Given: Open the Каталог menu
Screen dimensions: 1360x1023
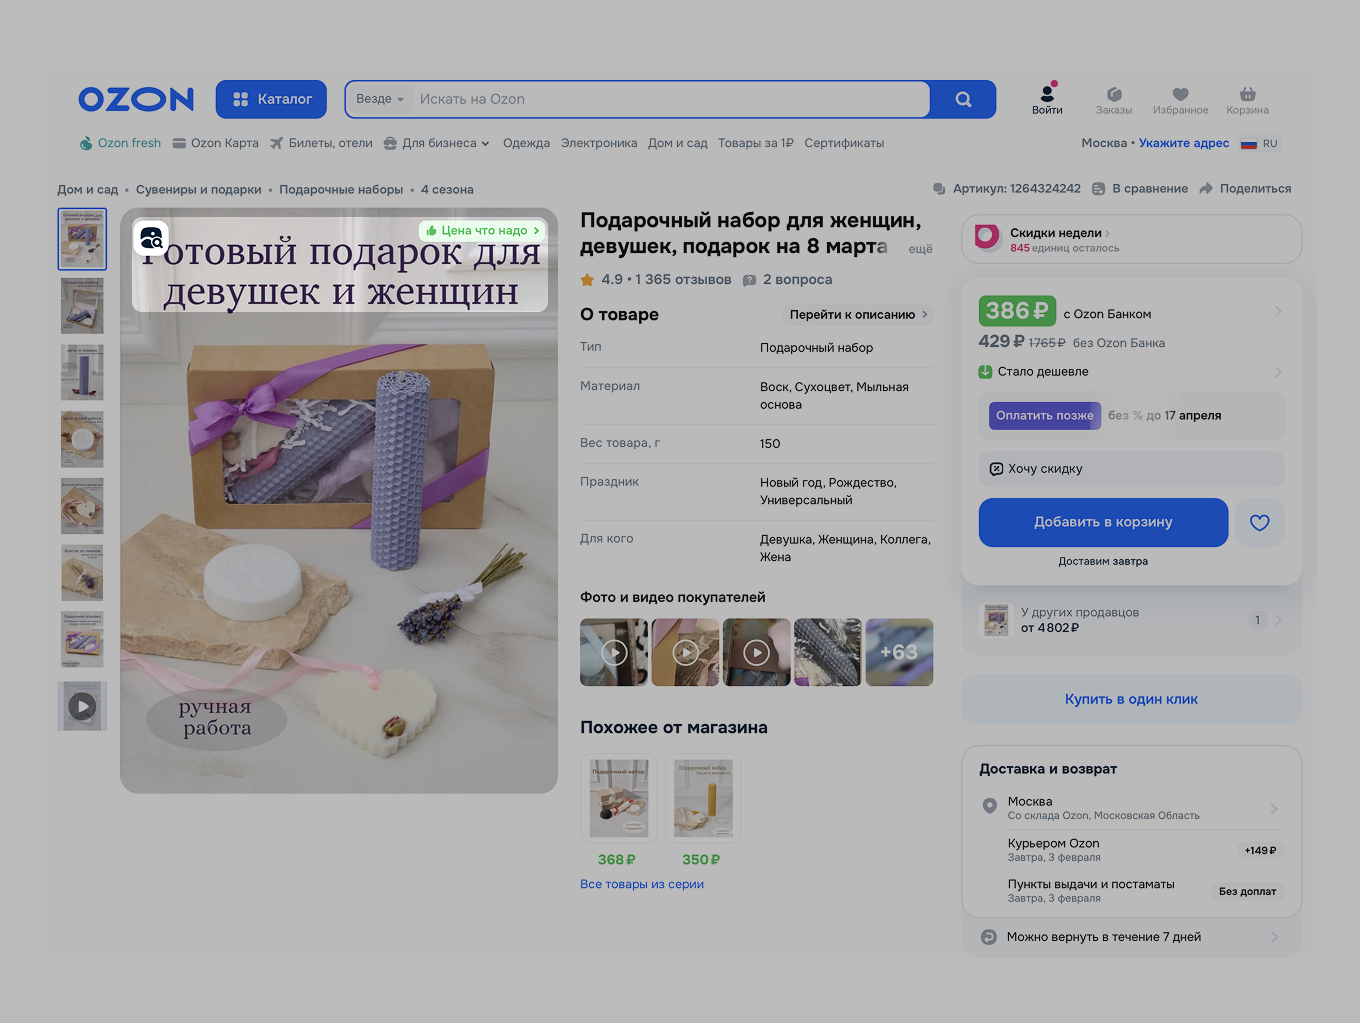Looking at the screenshot, I should 271,99.
